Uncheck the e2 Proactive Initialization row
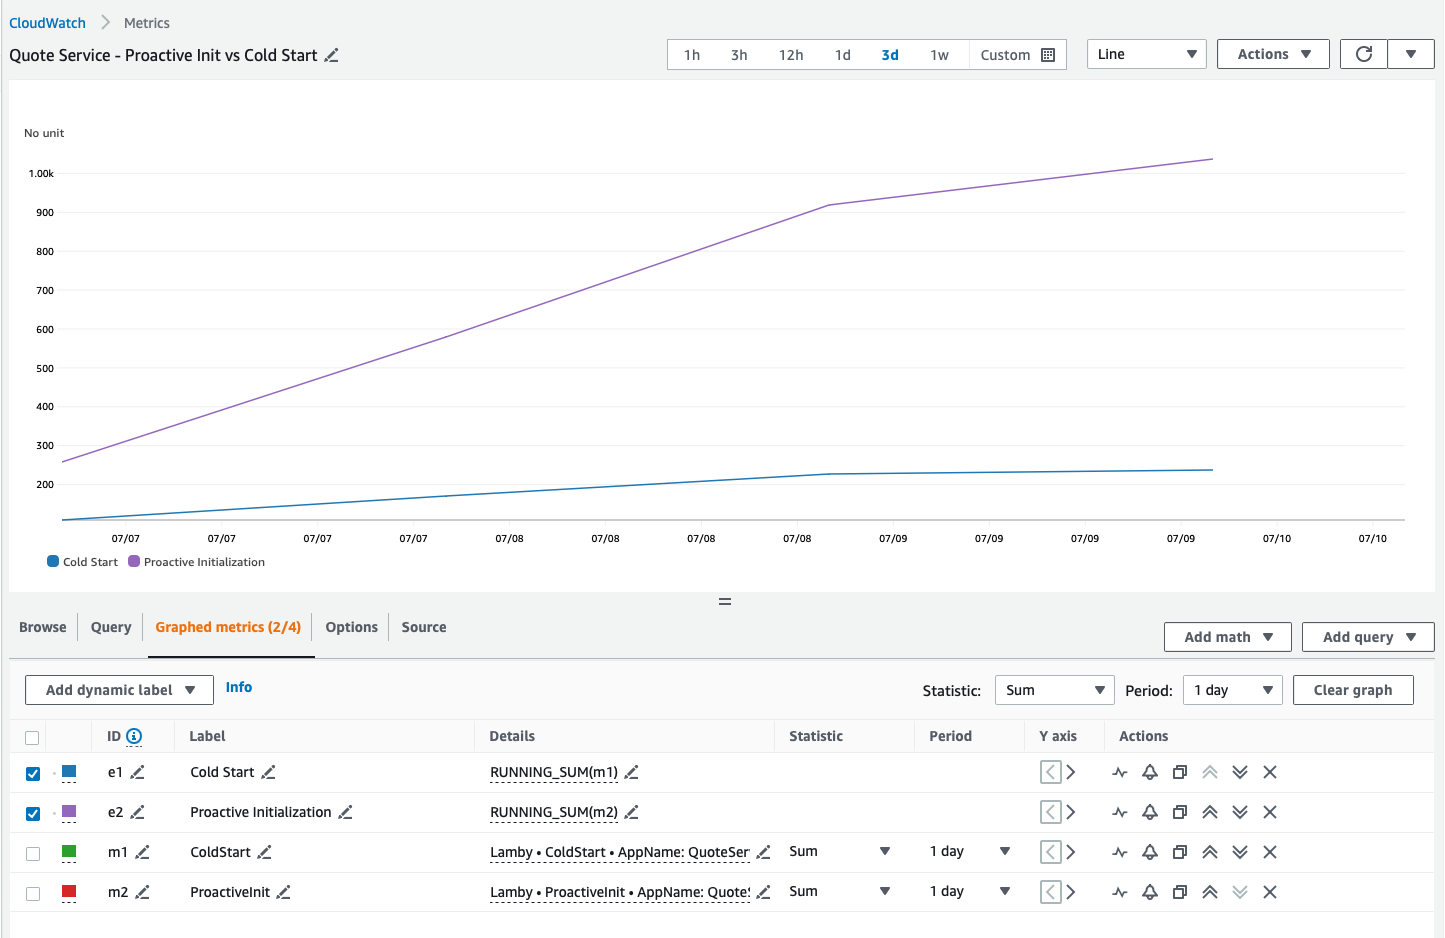 (31, 813)
